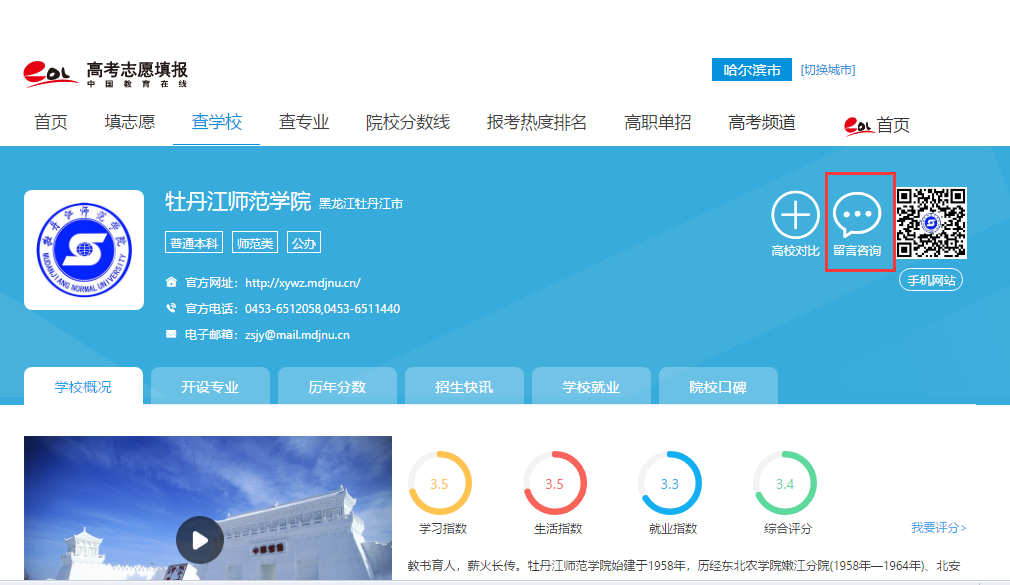Screen dimensions: 1010x585
Task: Switch to the 学校概况 tab
Action: (83, 387)
